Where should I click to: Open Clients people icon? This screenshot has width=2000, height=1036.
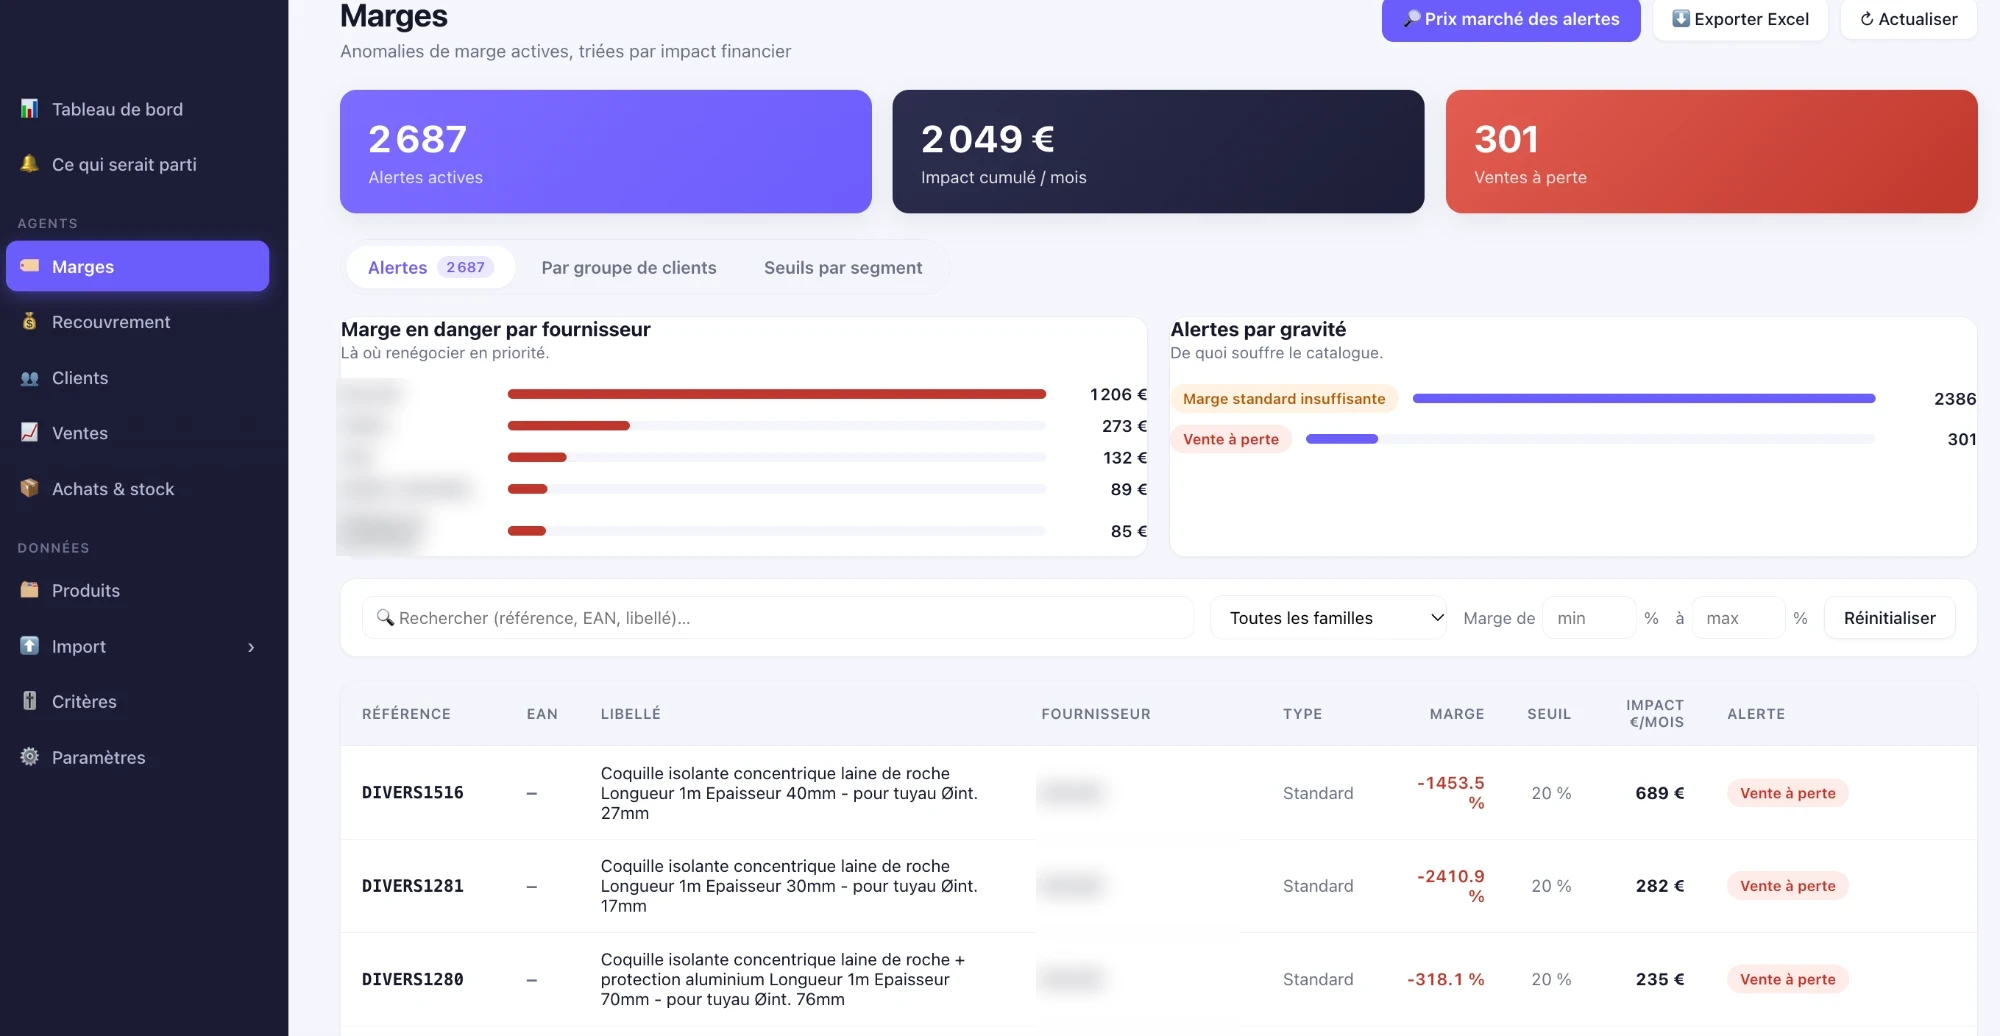(30, 378)
